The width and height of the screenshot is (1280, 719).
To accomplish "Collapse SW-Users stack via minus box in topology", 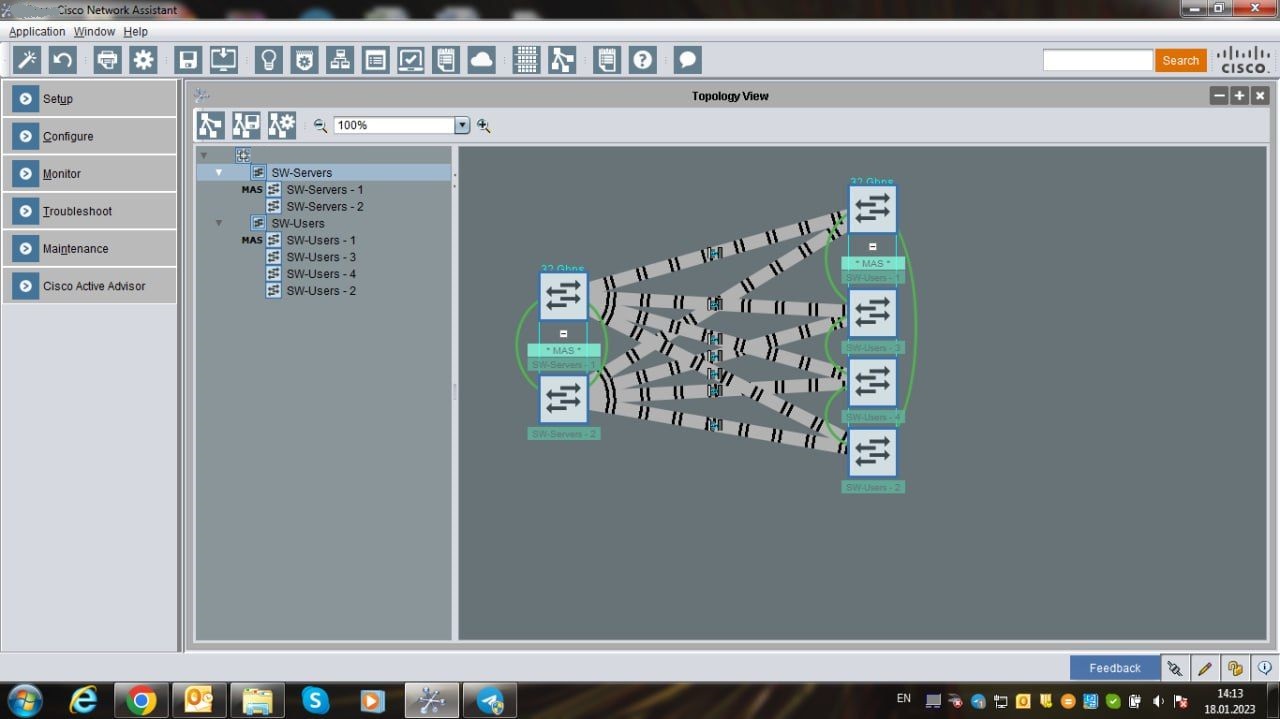I will point(872,247).
